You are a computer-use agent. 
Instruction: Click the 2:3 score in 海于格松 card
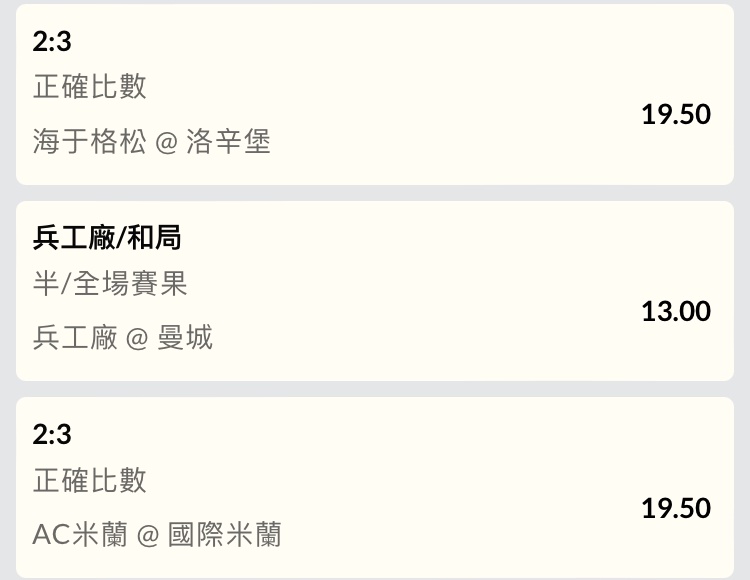click(x=52, y=42)
